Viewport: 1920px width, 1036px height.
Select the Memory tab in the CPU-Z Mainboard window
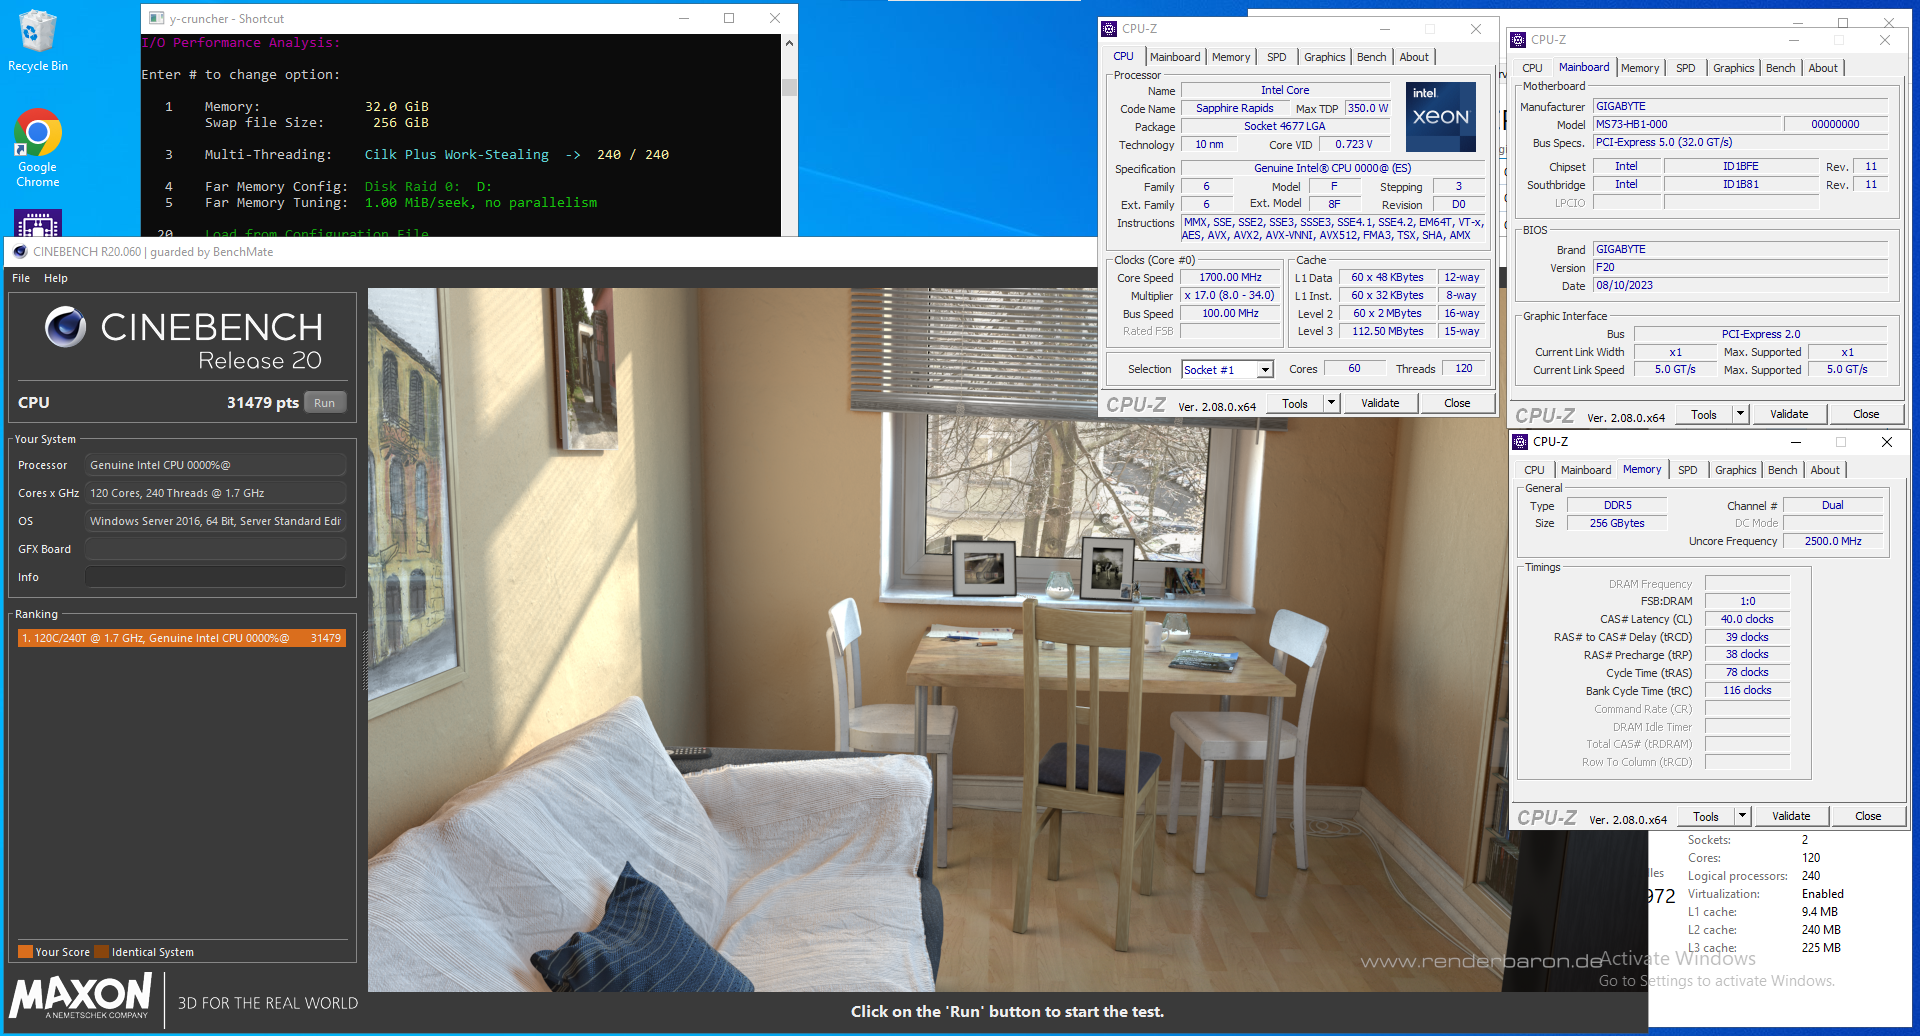(x=1640, y=68)
